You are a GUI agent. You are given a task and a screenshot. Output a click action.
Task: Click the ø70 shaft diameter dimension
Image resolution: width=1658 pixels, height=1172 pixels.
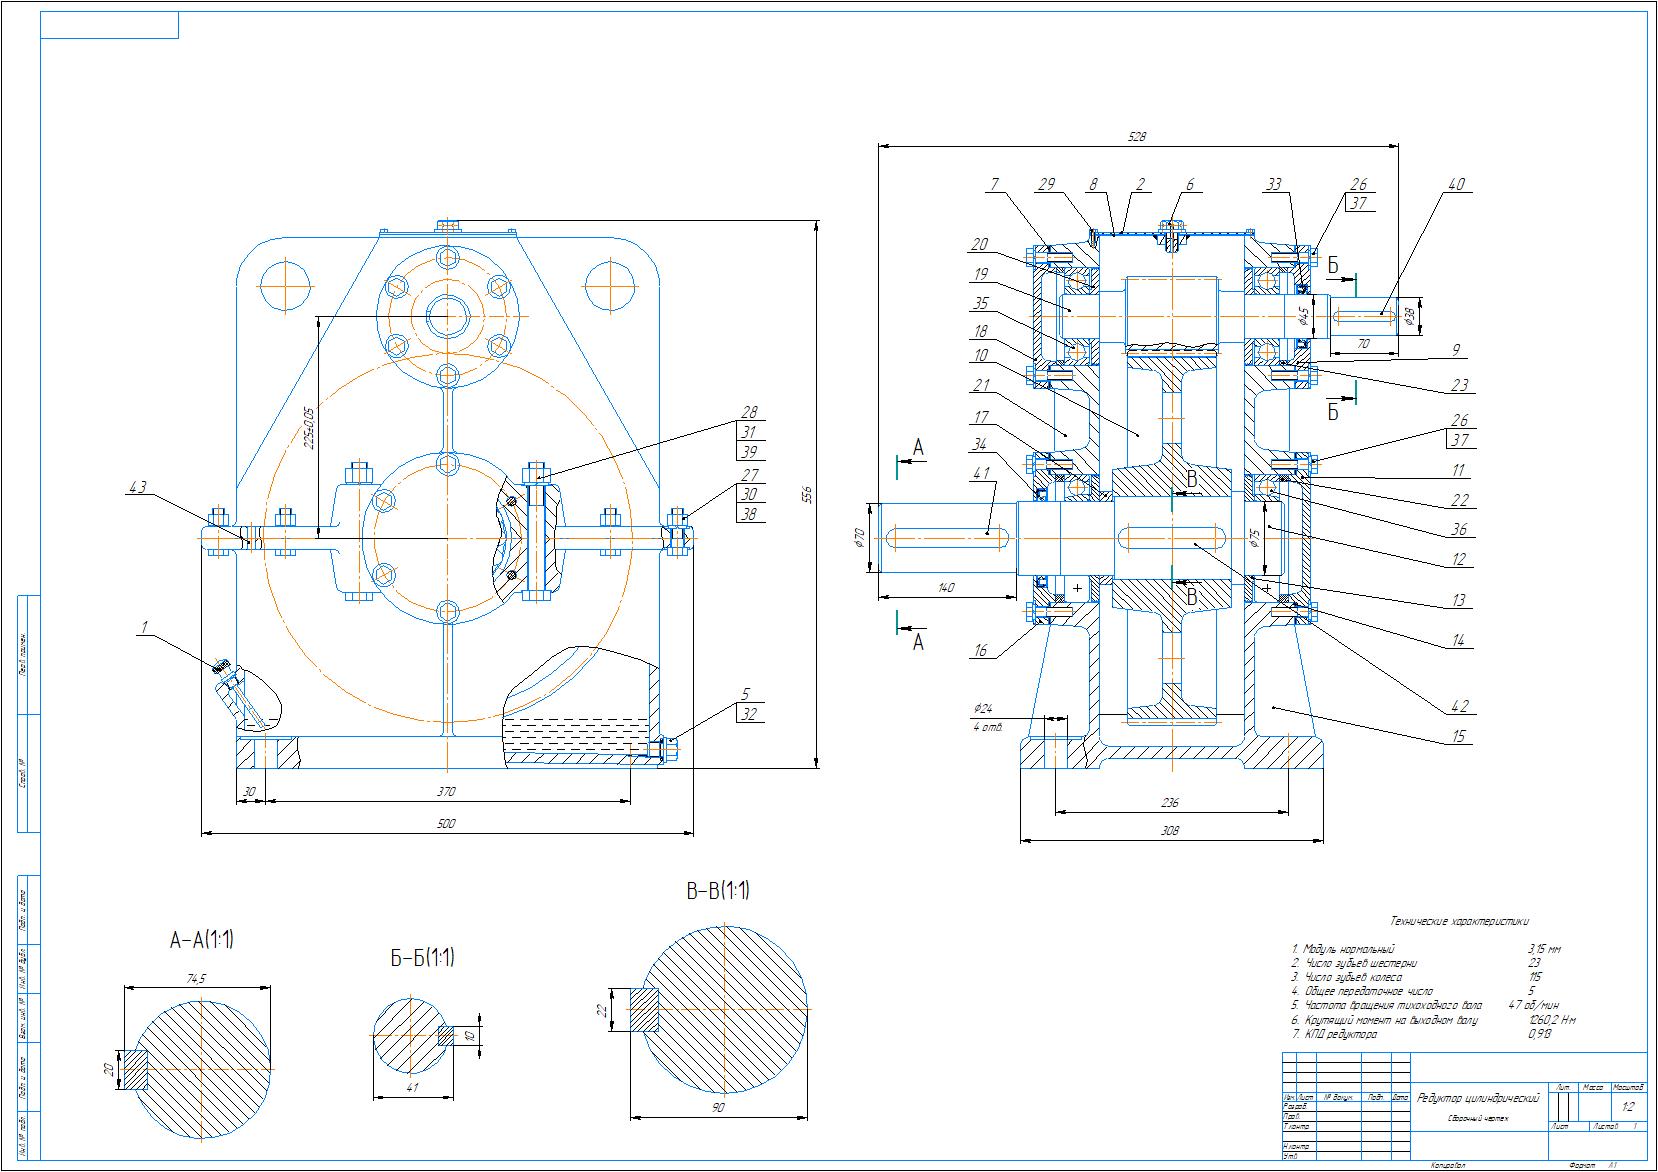tap(858, 538)
